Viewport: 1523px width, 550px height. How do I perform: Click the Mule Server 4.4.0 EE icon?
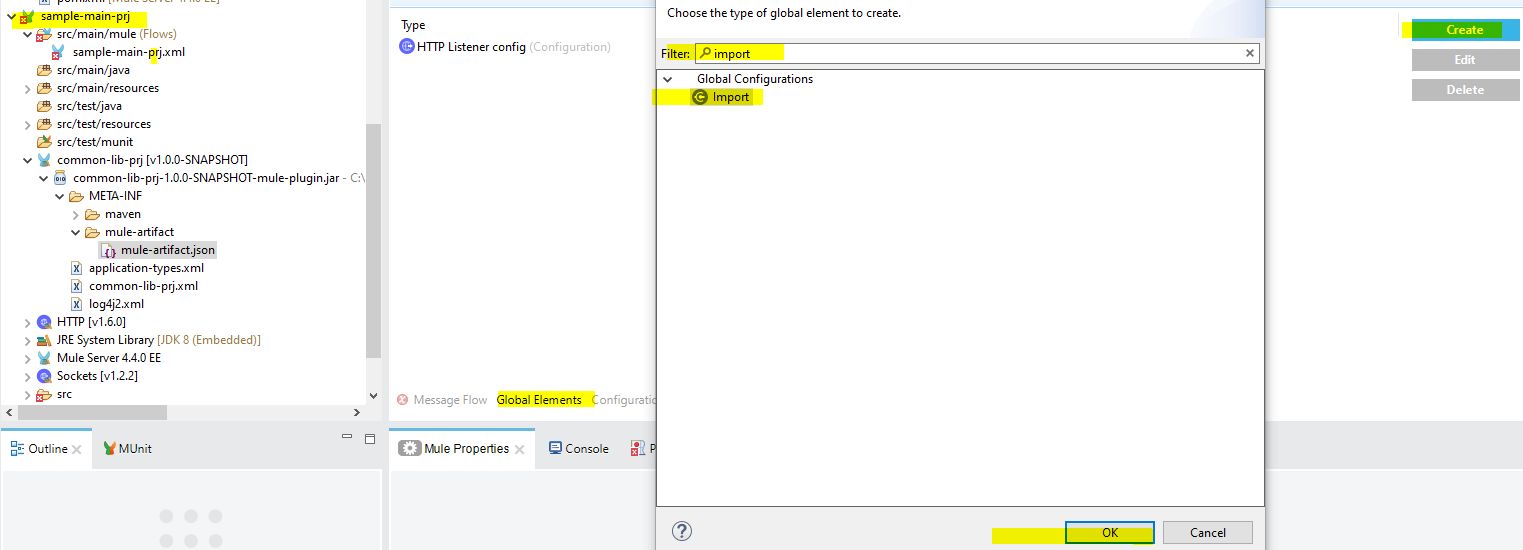tap(44, 358)
